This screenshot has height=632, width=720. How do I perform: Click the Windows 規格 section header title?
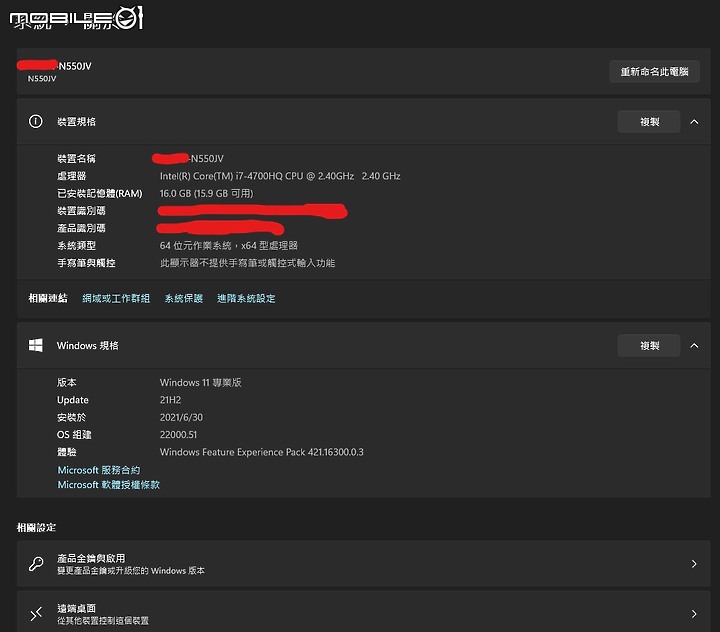(x=88, y=345)
